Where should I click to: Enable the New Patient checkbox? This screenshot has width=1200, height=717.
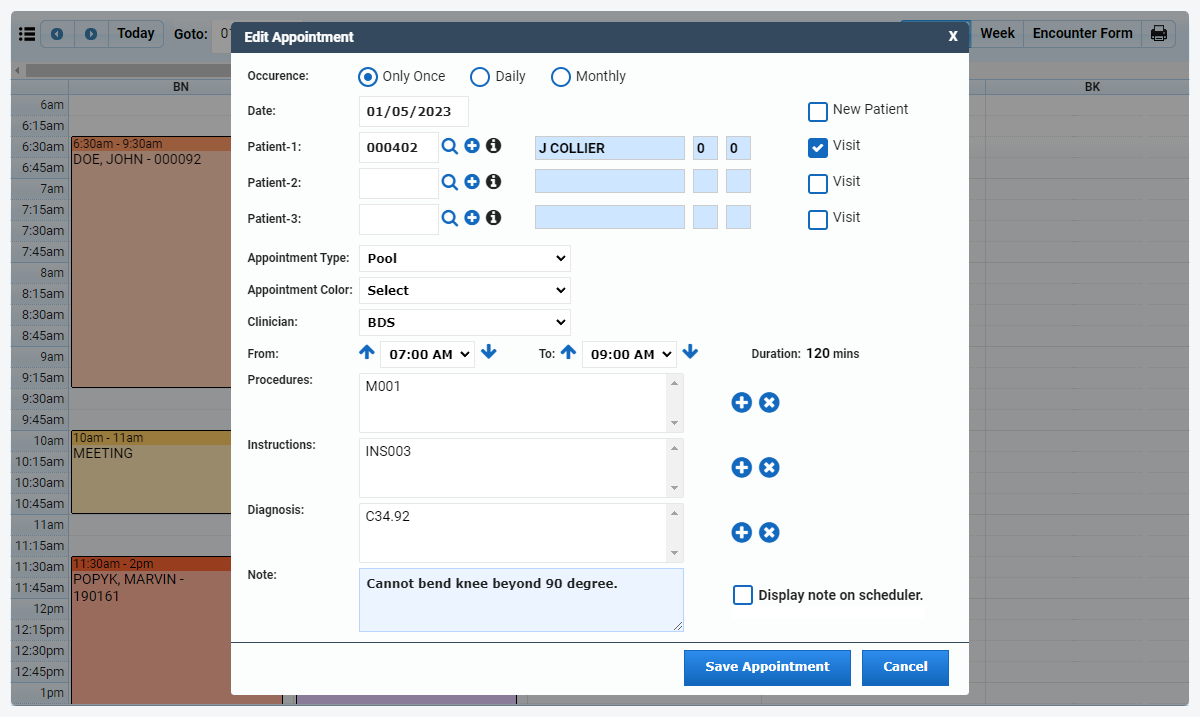point(817,111)
